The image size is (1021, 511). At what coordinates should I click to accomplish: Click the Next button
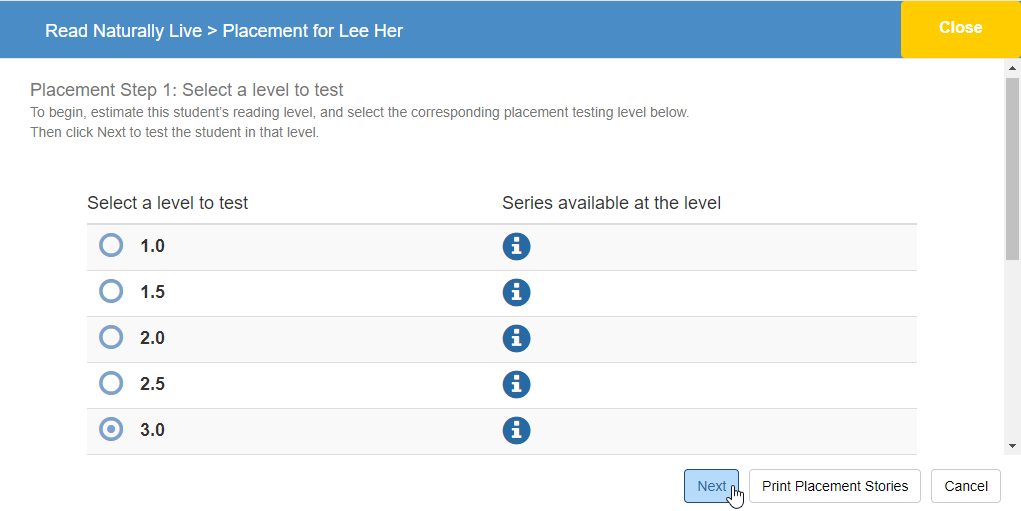pyautogui.click(x=711, y=486)
